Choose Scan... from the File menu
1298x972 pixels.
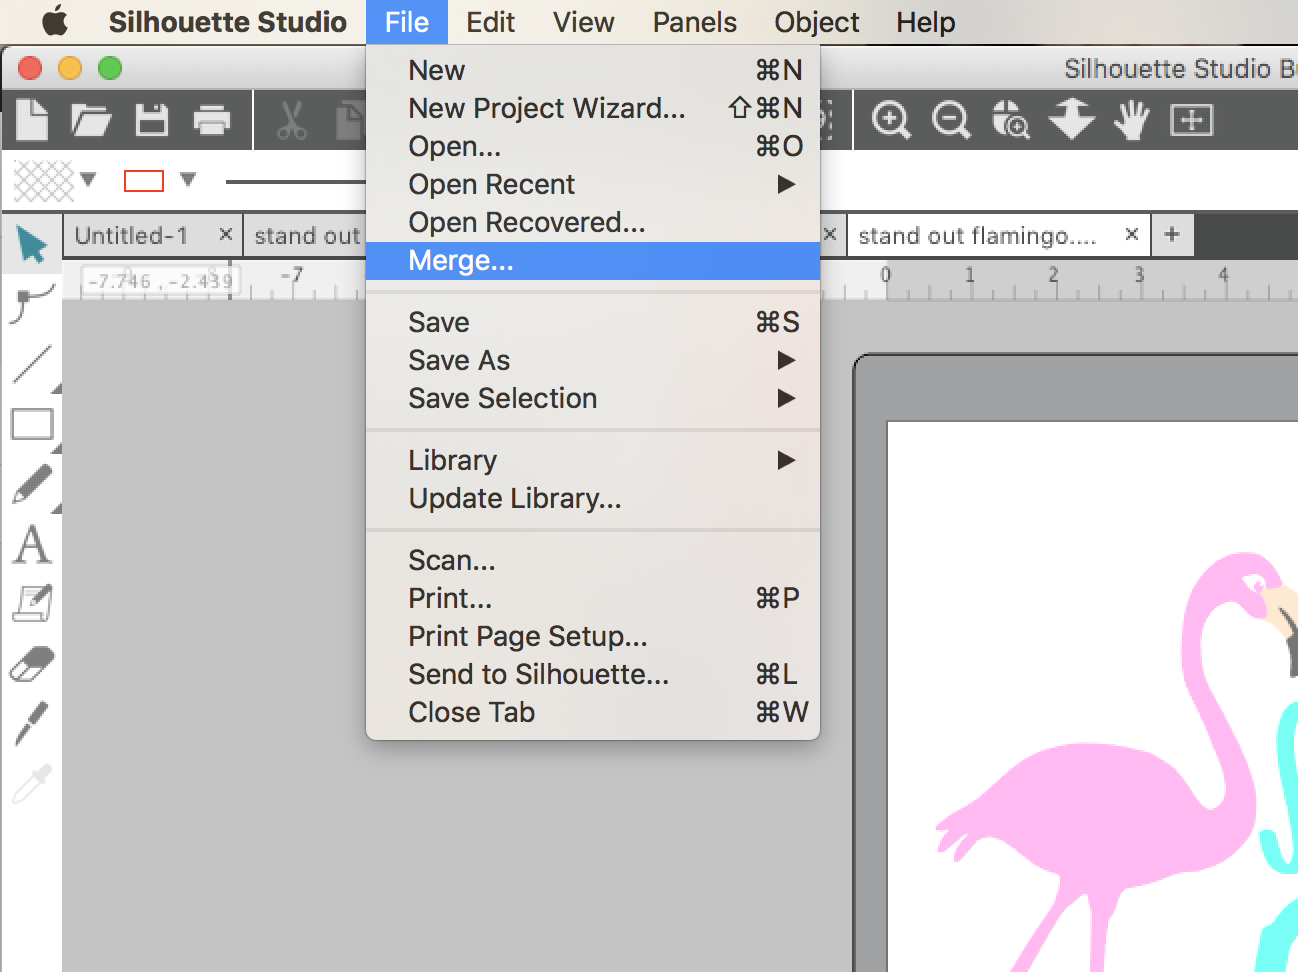[x=593, y=560]
